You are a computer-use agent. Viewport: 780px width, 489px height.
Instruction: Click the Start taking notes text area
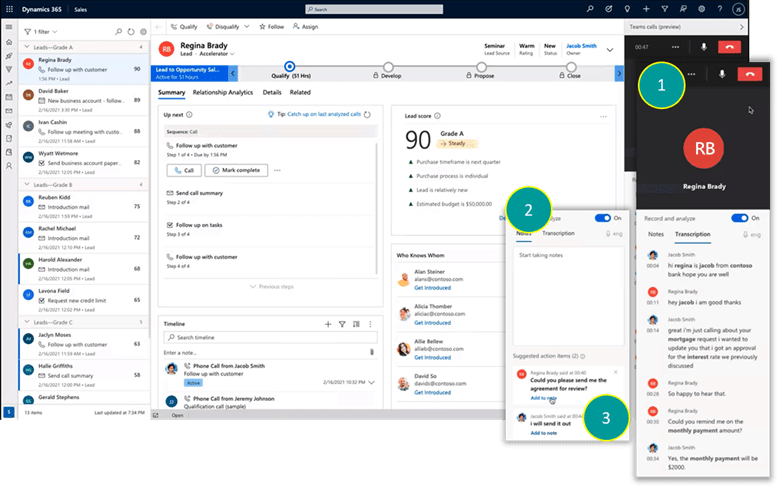[569, 296]
